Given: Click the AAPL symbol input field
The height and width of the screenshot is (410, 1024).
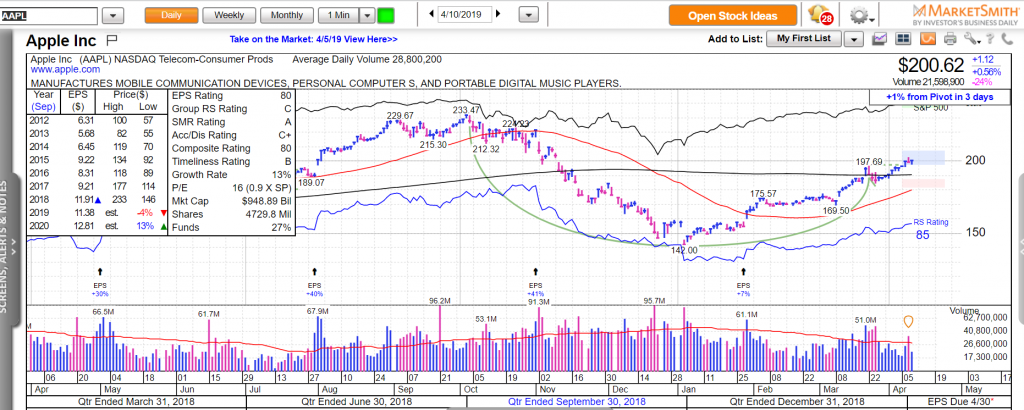Looking at the screenshot, I should tap(48, 16).
